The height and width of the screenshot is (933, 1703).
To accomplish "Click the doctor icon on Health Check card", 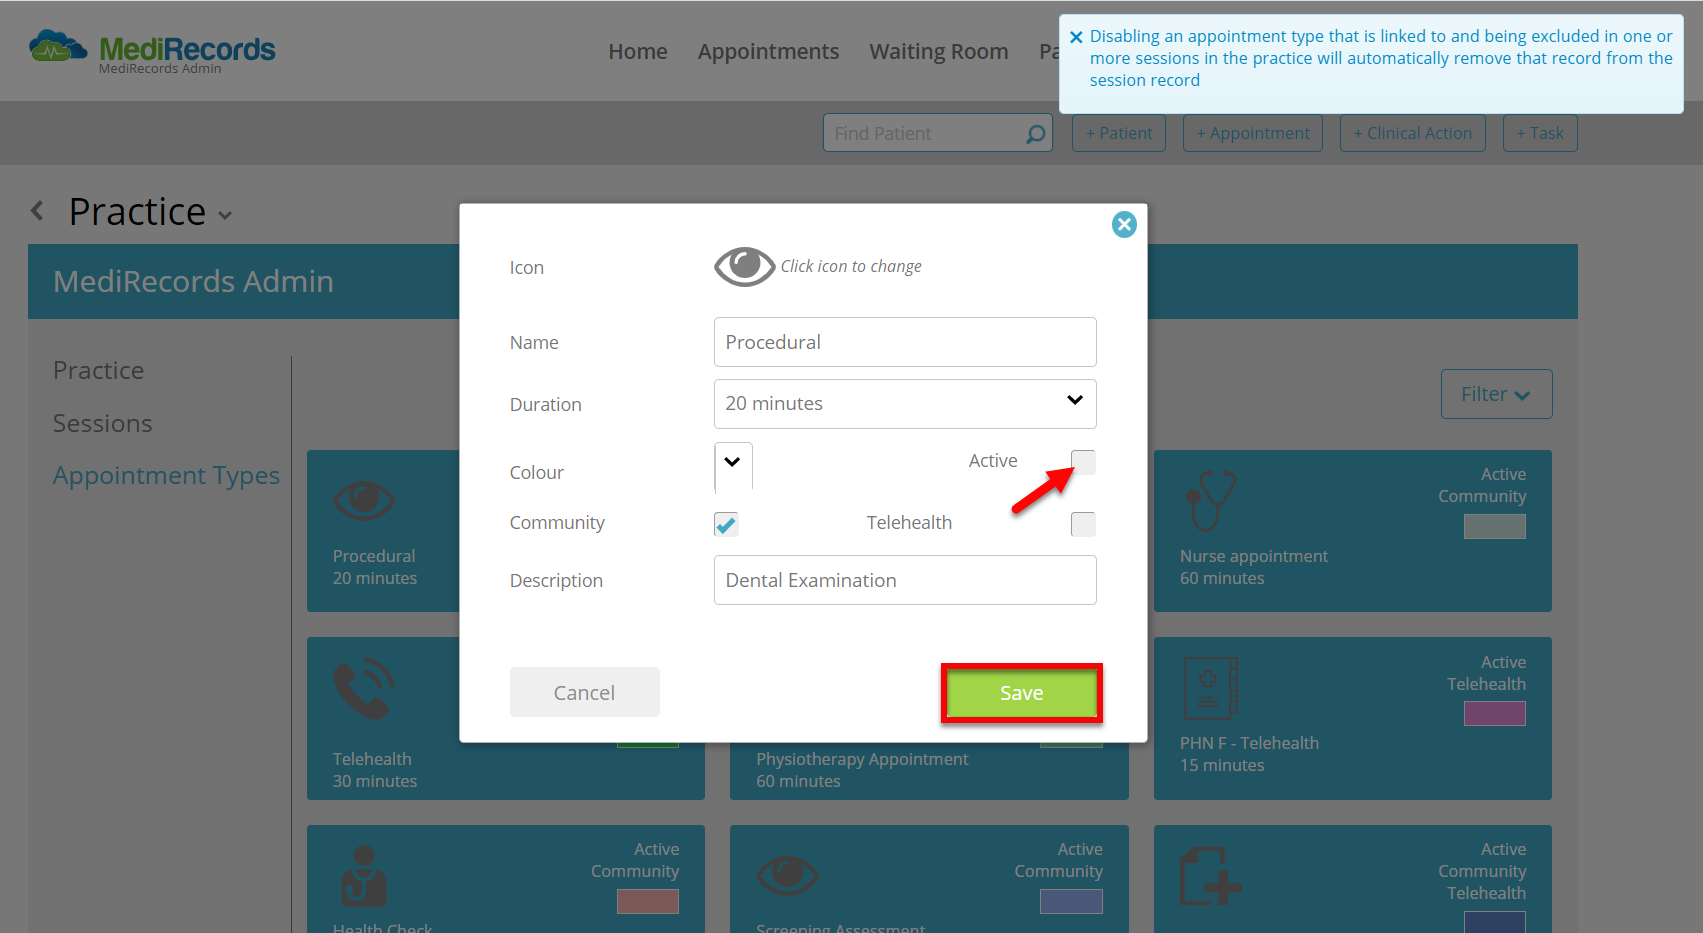I will (363, 876).
